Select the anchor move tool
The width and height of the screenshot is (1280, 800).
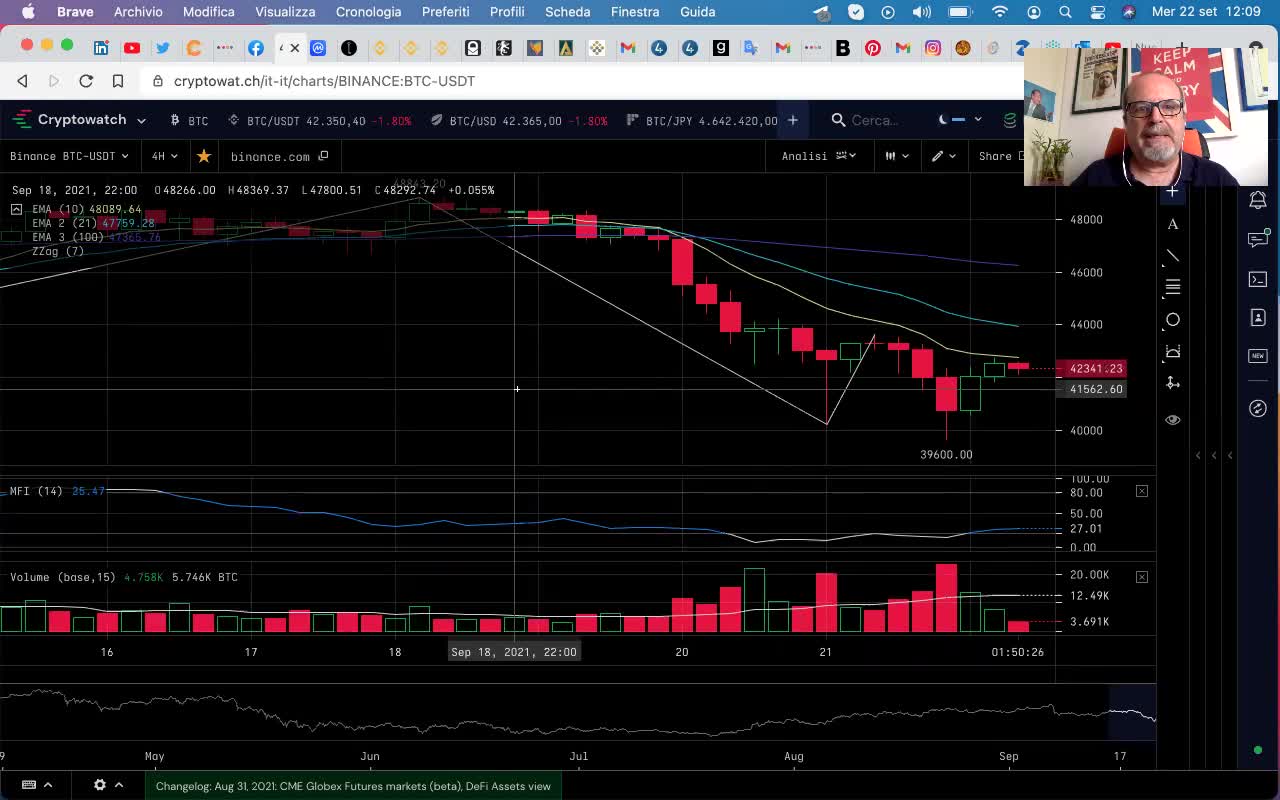click(x=1172, y=383)
